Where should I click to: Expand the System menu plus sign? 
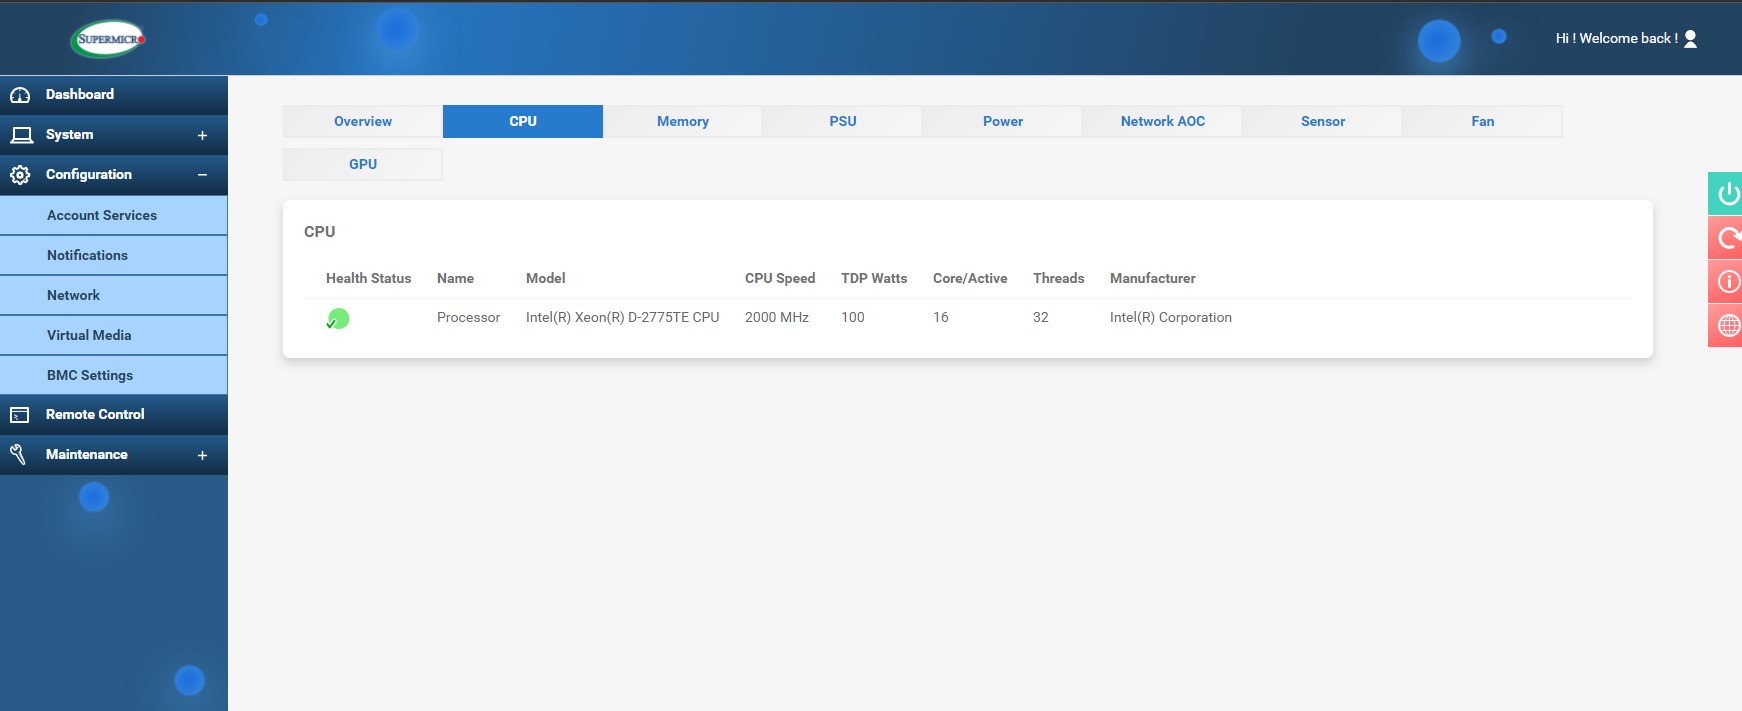coord(202,135)
